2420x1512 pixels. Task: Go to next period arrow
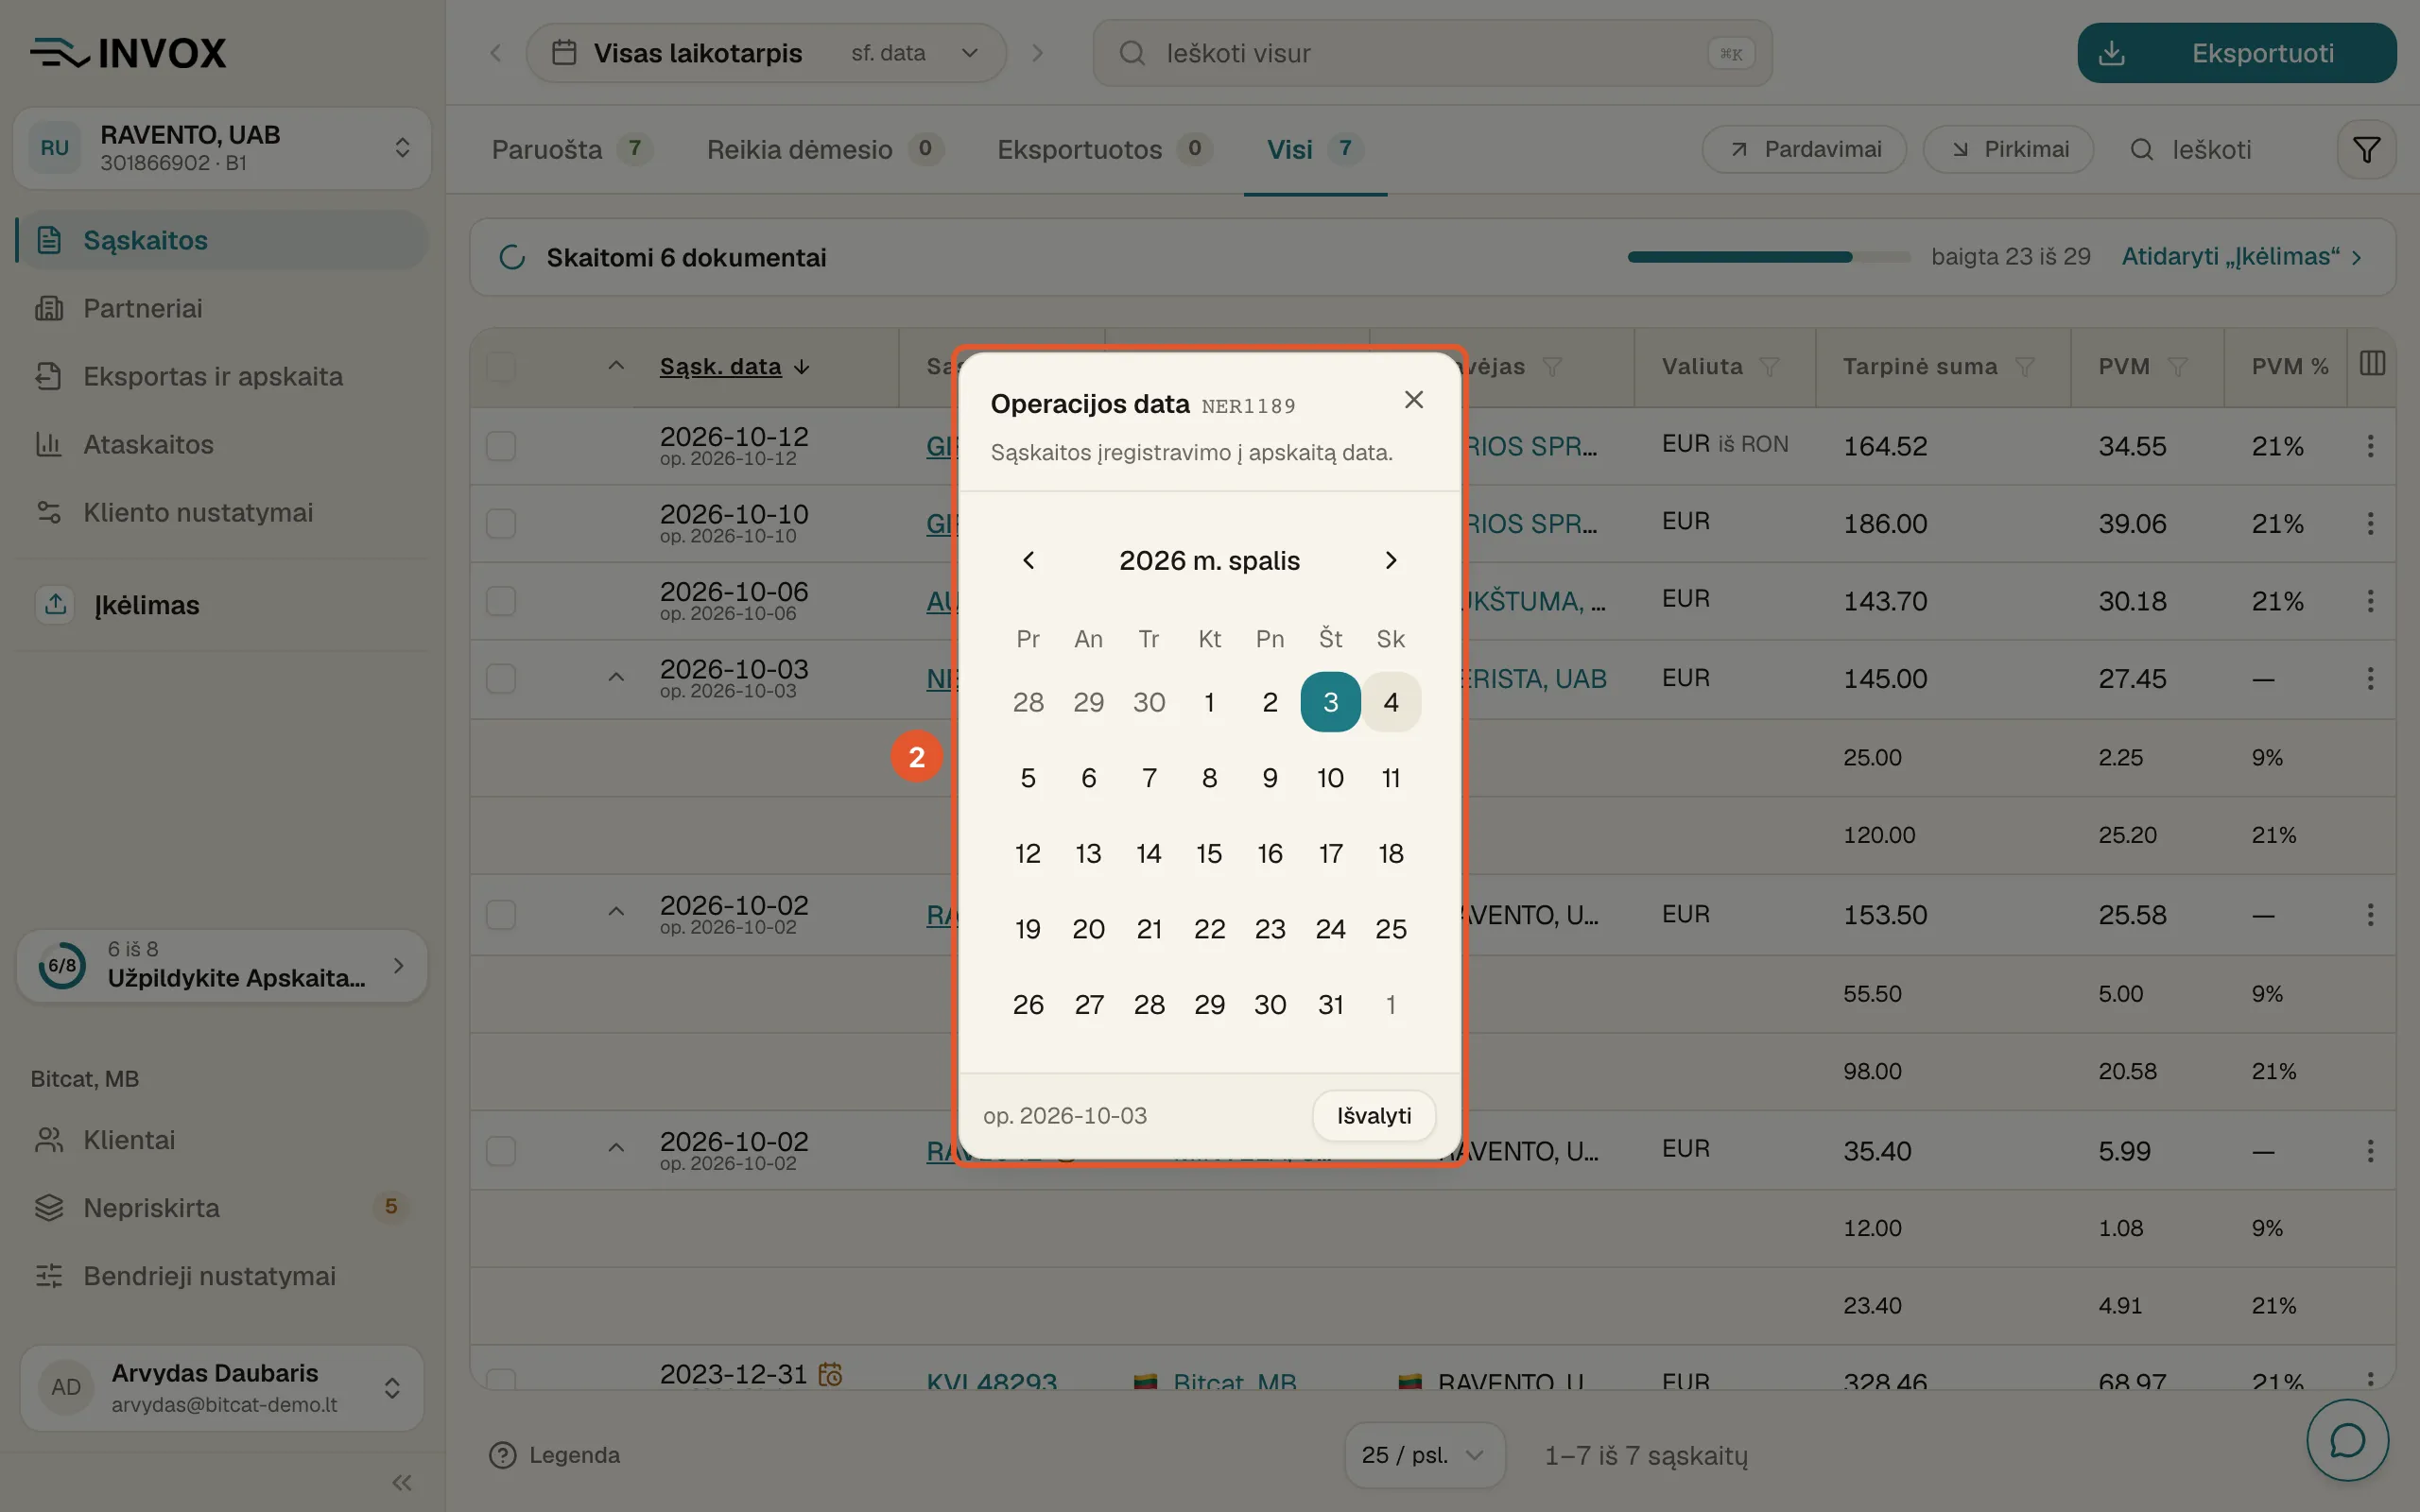(x=1037, y=53)
